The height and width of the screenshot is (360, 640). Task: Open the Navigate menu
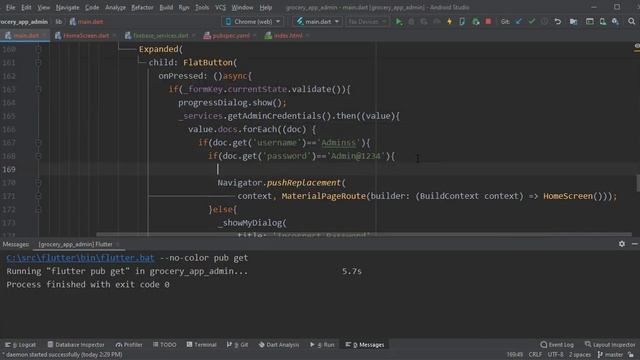[x=67, y=7]
